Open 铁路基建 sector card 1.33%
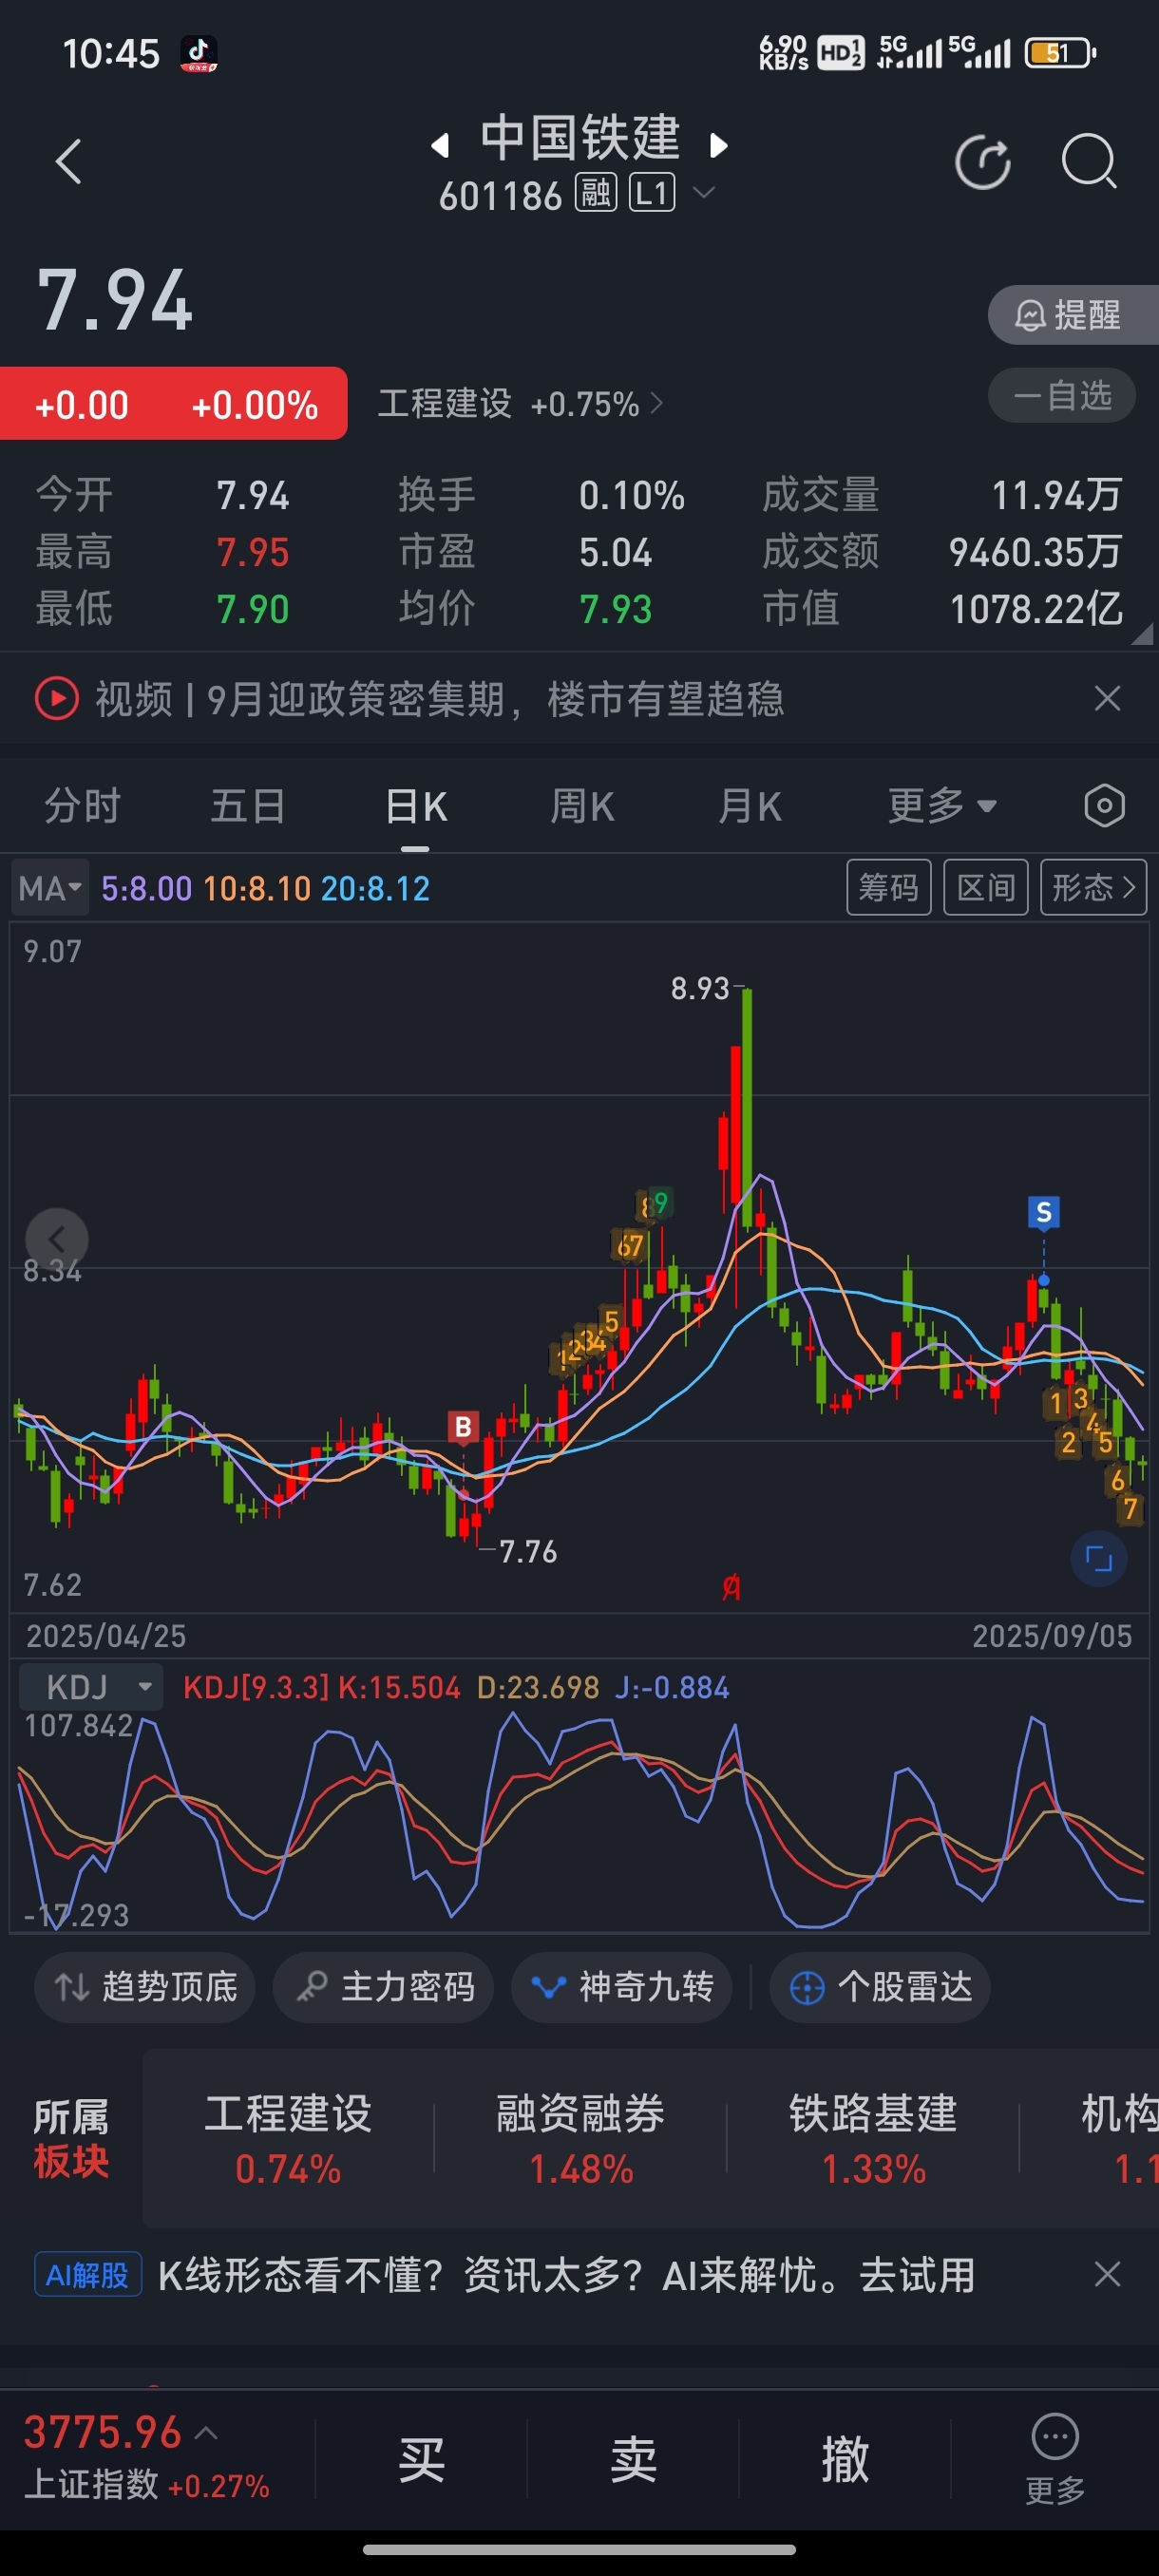This screenshot has width=1159, height=2576. point(873,2138)
